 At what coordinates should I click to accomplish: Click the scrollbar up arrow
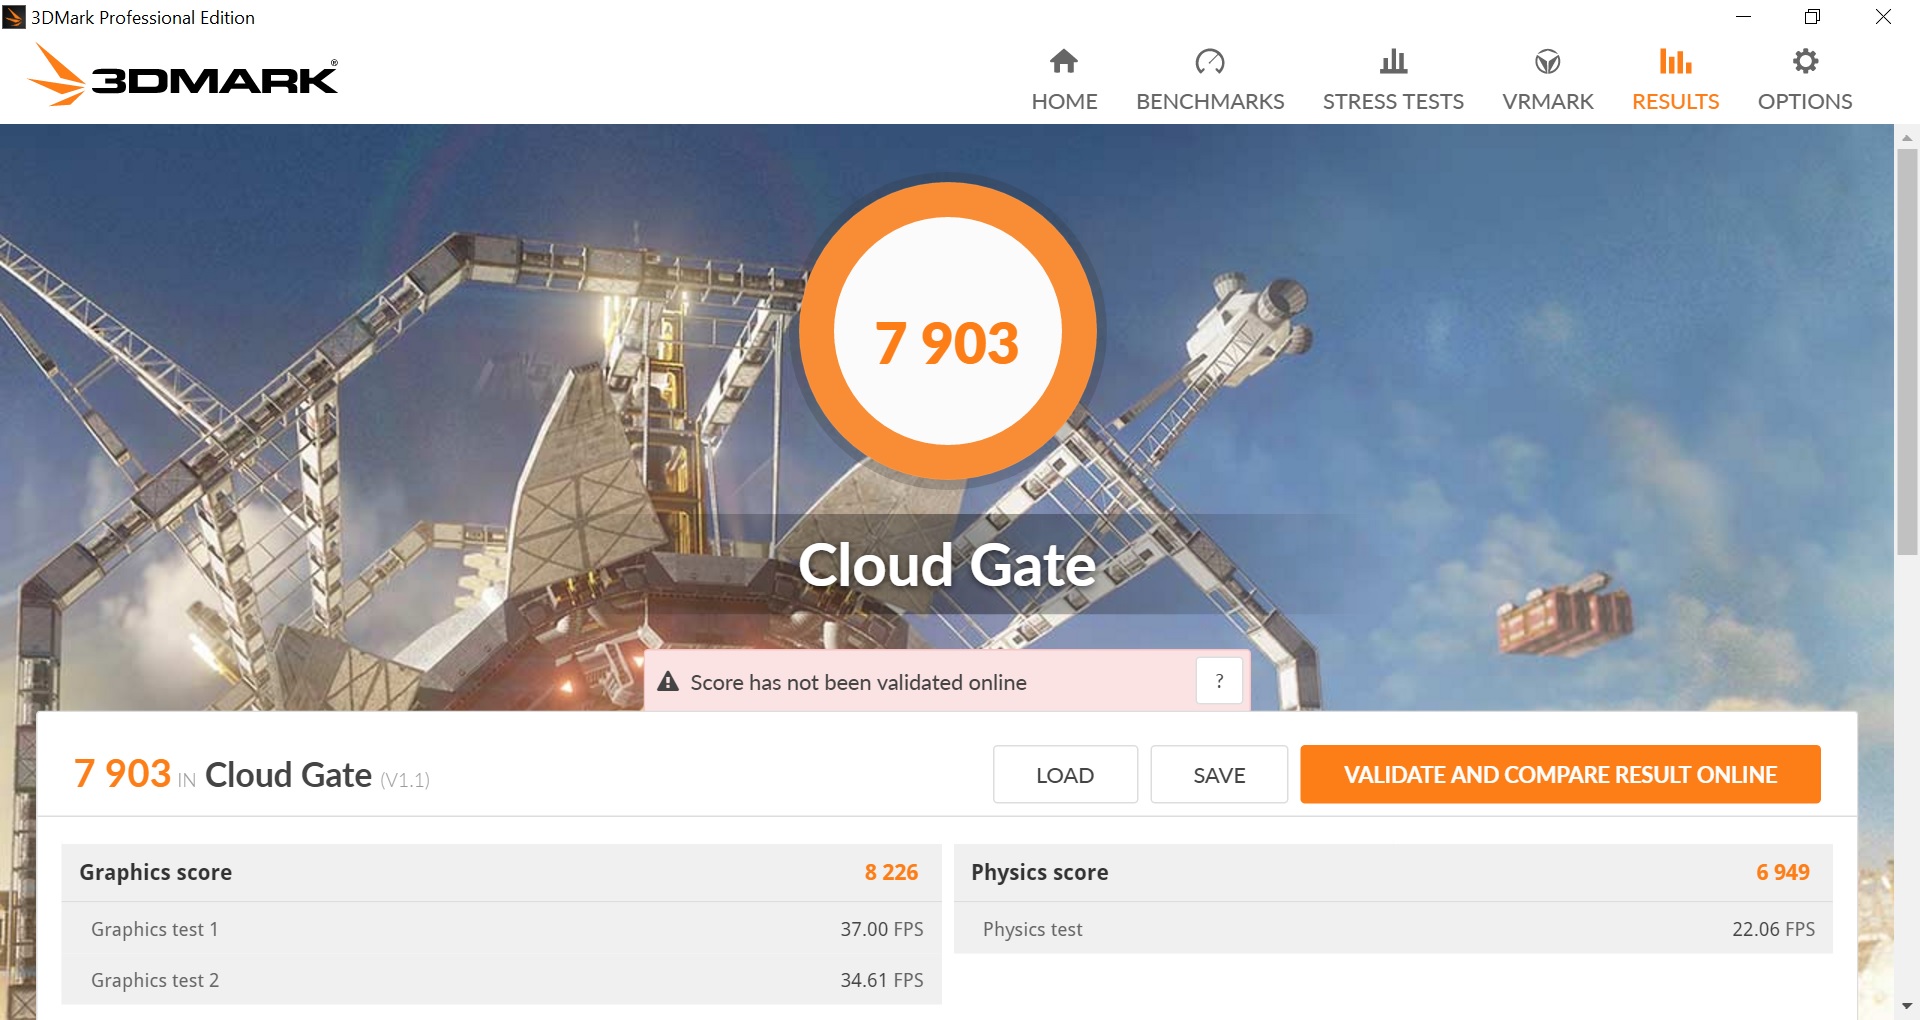1907,138
